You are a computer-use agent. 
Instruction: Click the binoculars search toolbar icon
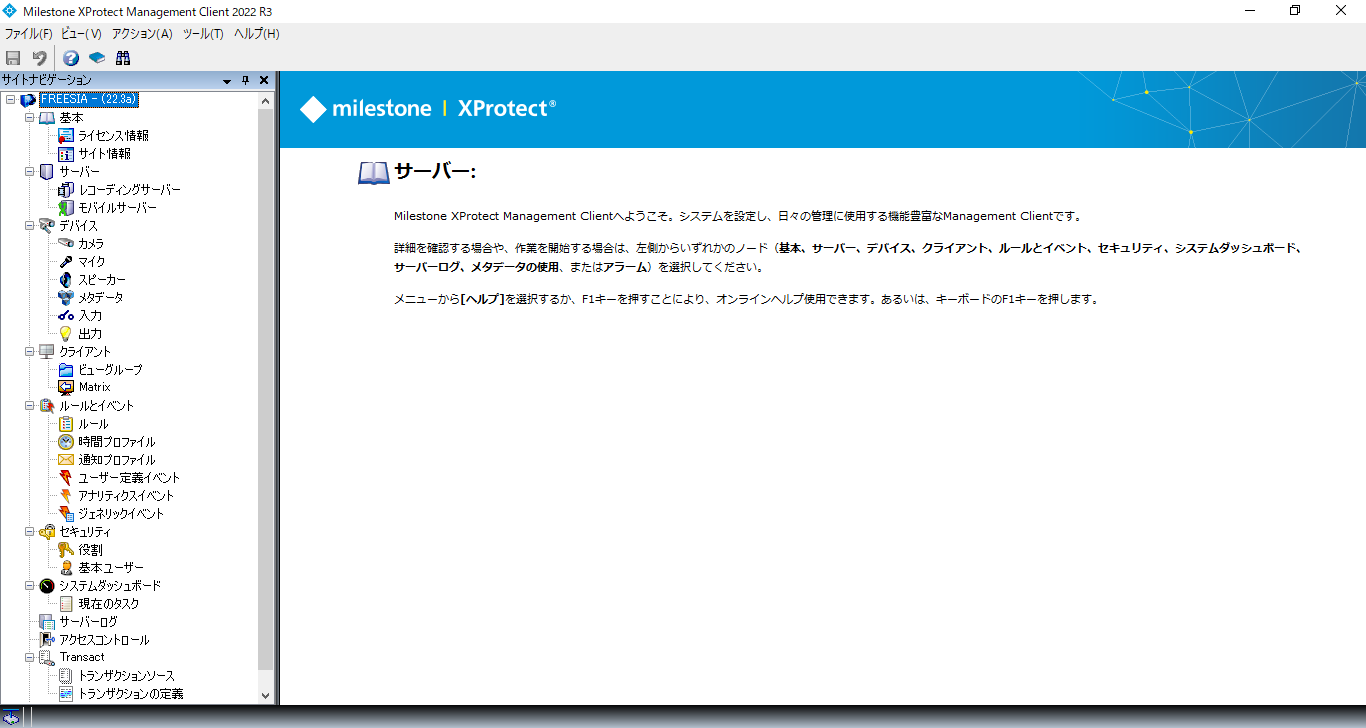123,58
